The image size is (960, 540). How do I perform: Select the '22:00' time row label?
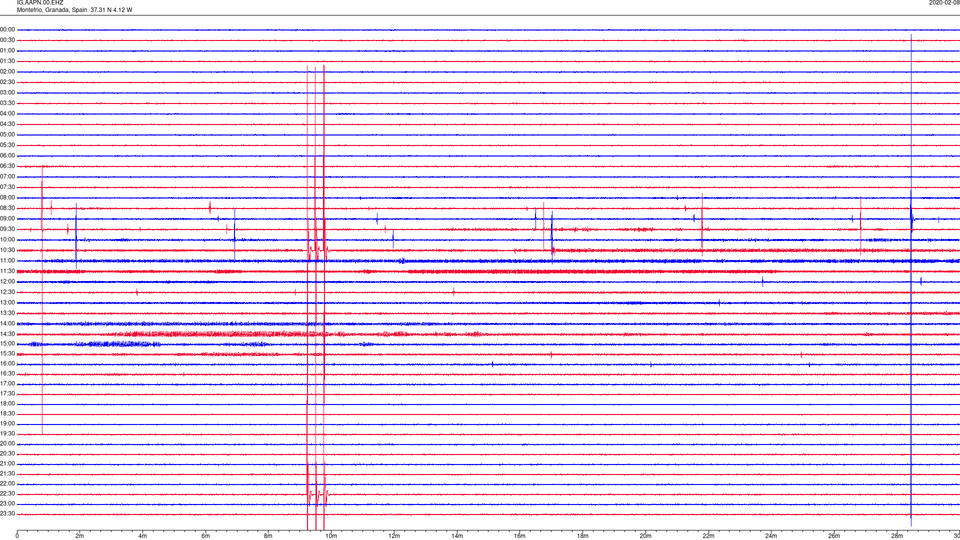coord(7,484)
